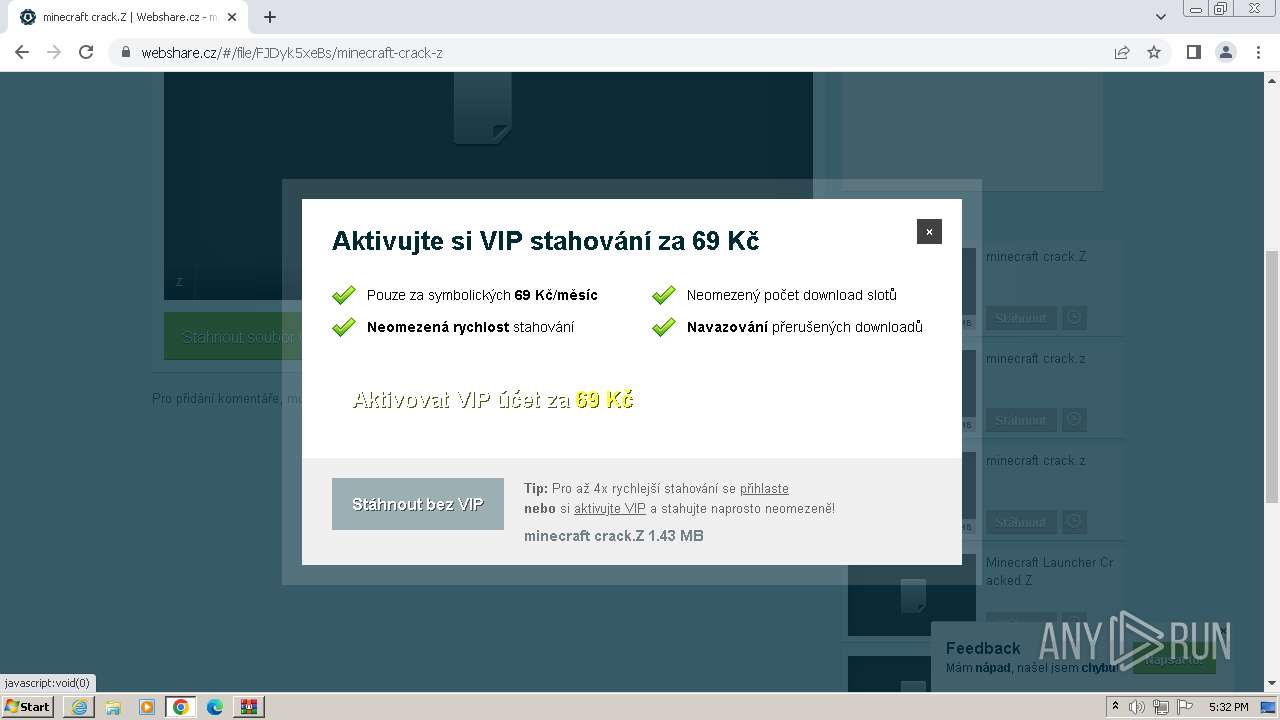
Task: Go back in browser history
Action: [22, 52]
